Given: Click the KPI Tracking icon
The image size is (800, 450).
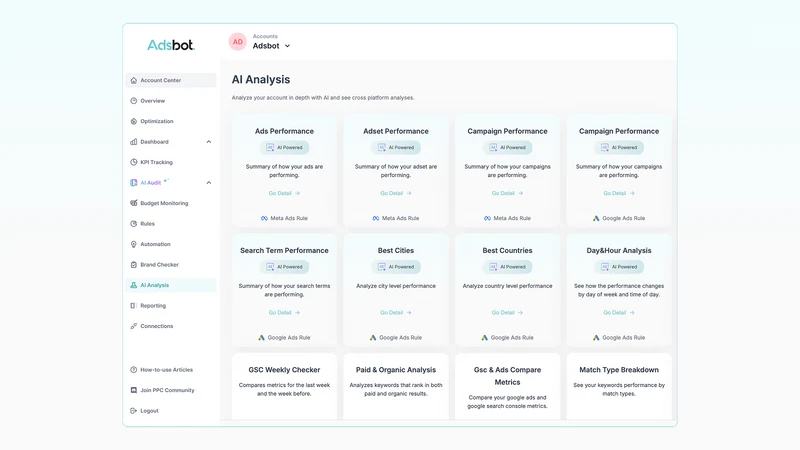Looking at the screenshot, I should (134, 162).
